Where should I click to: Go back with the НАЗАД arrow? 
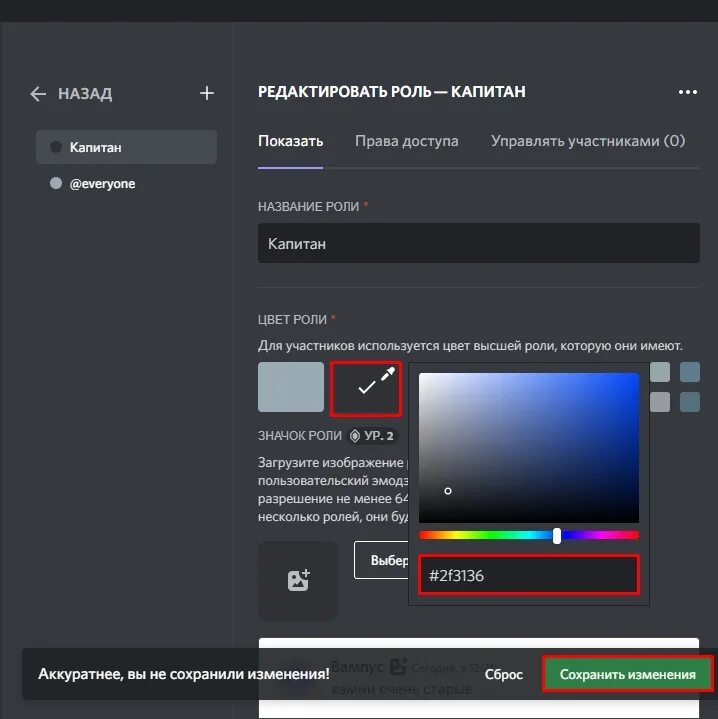click(x=38, y=94)
